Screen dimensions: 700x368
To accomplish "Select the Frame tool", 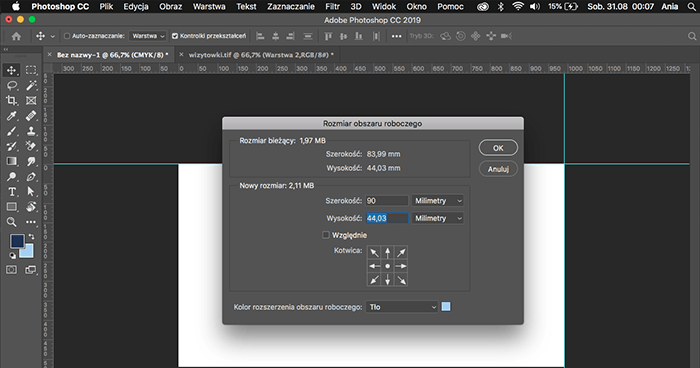I will point(31,100).
